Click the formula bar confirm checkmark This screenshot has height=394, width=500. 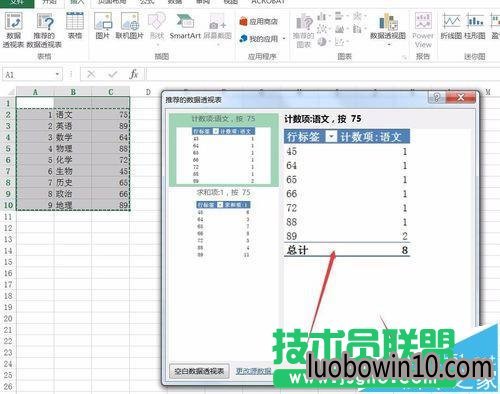pos(112,74)
